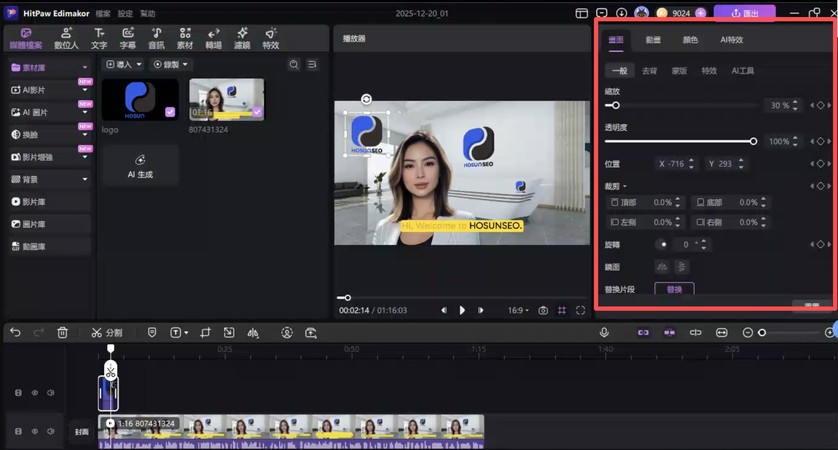Click the search icon in media panel

point(294,65)
